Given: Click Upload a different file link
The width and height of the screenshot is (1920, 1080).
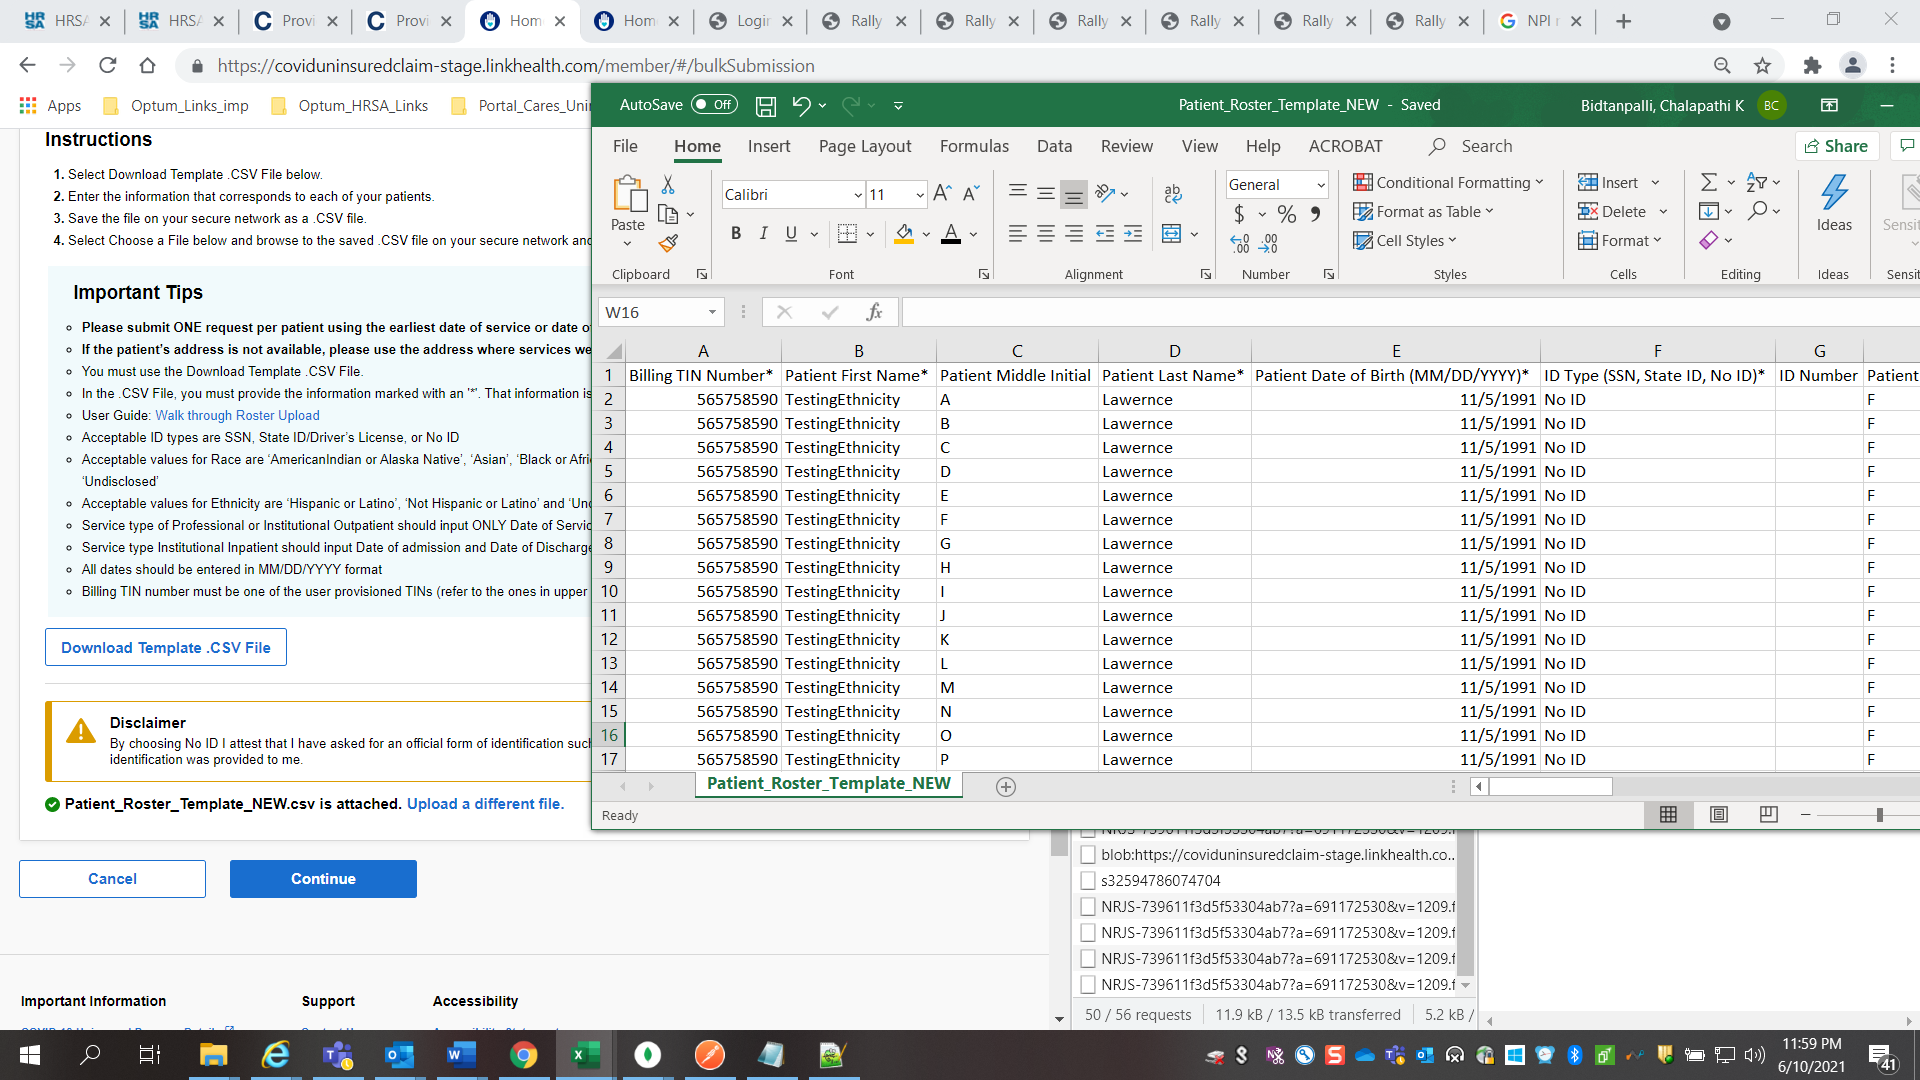Looking at the screenshot, I should point(485,804).
